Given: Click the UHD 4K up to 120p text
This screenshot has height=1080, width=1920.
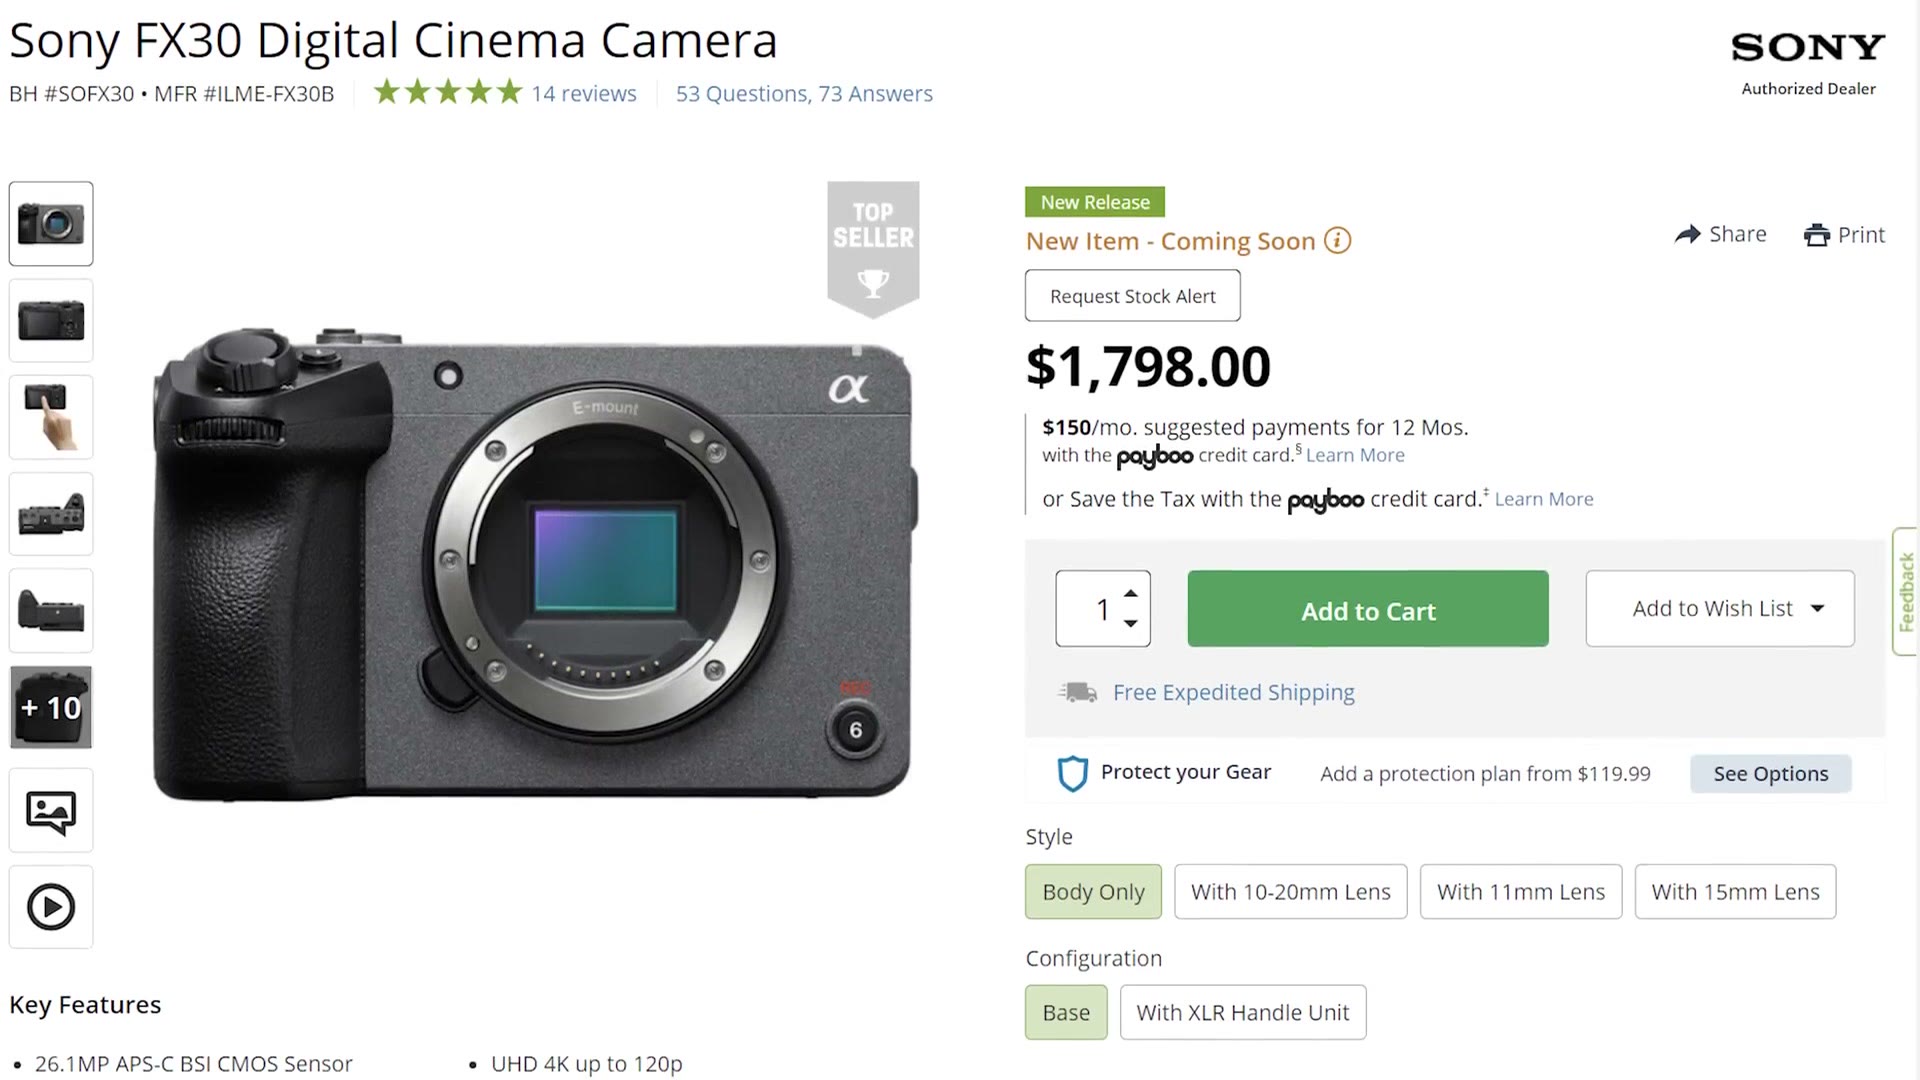Looking at the screenshot, I should point(587,1064).
